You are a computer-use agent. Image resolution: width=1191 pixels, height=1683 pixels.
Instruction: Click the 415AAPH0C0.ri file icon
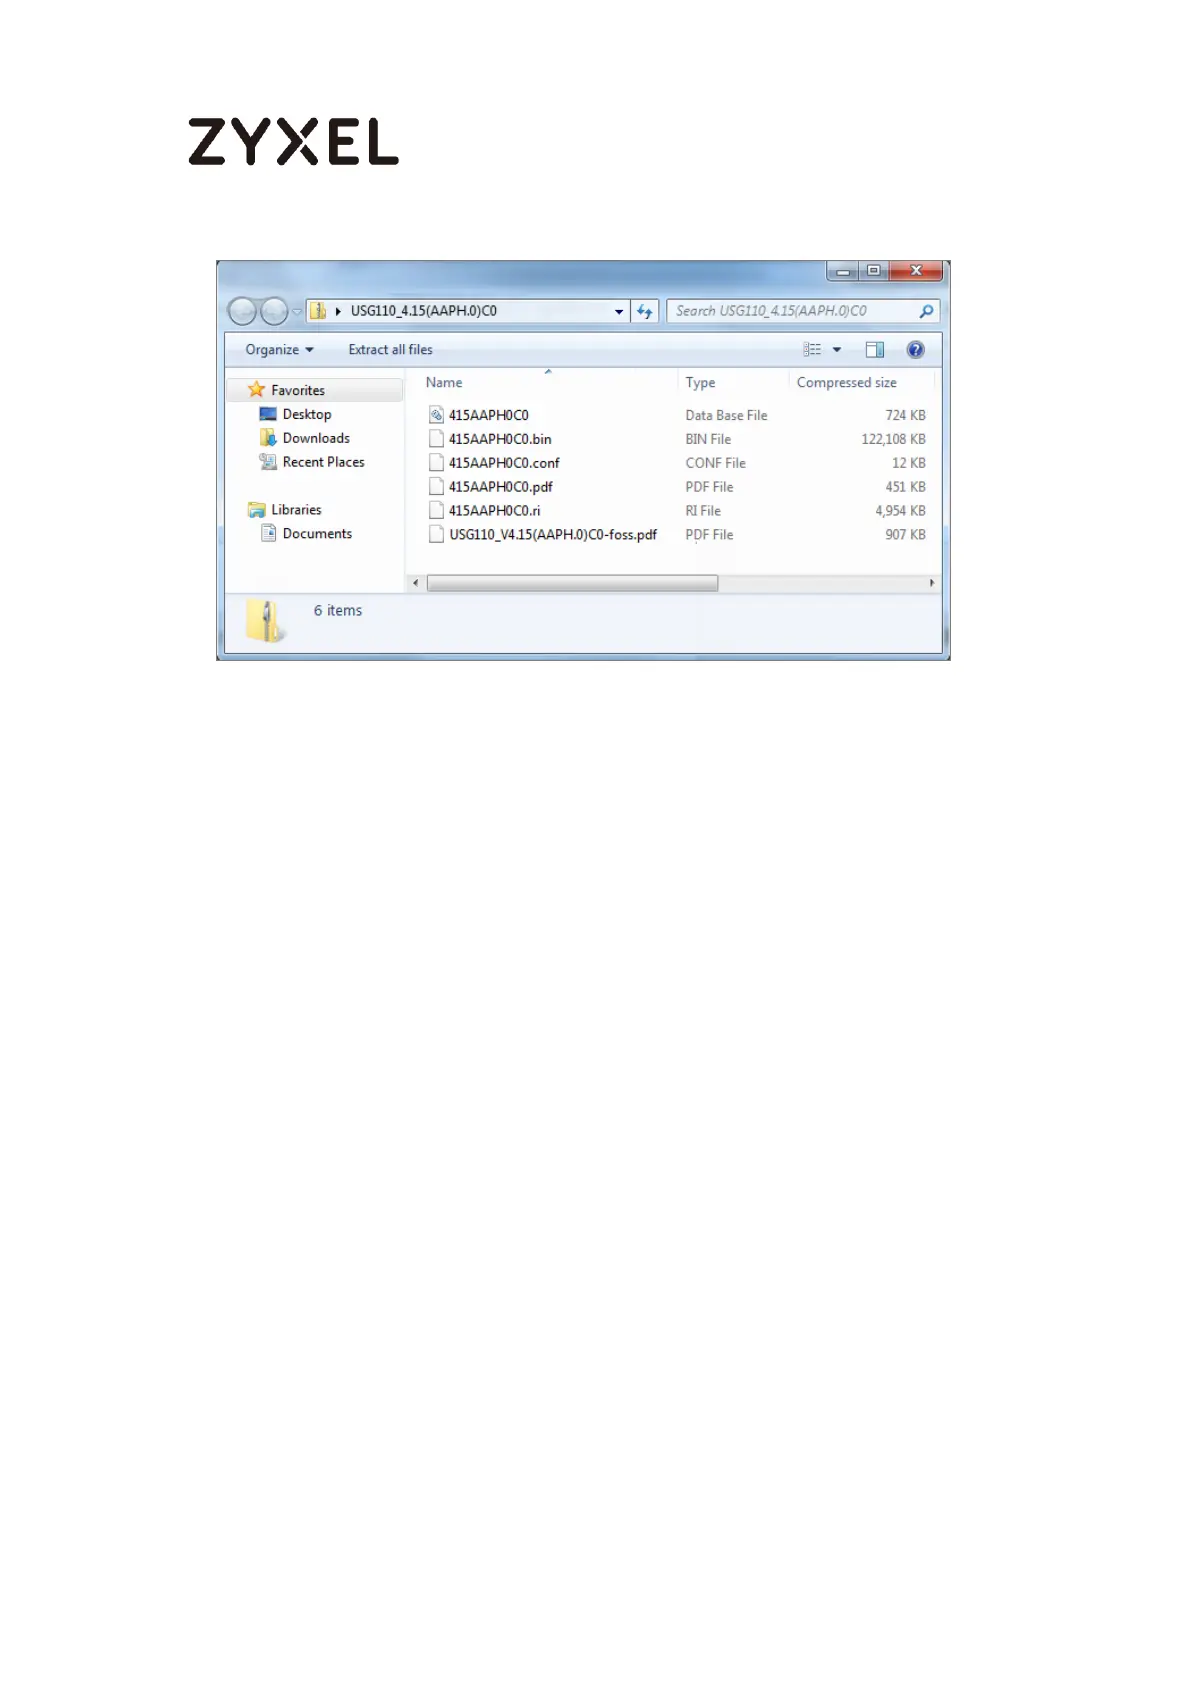point(436,511)
